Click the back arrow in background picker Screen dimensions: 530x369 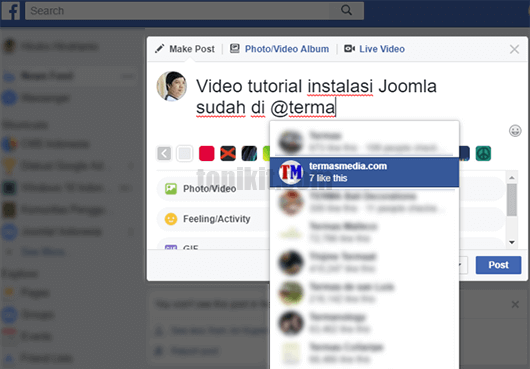point(164,154)
